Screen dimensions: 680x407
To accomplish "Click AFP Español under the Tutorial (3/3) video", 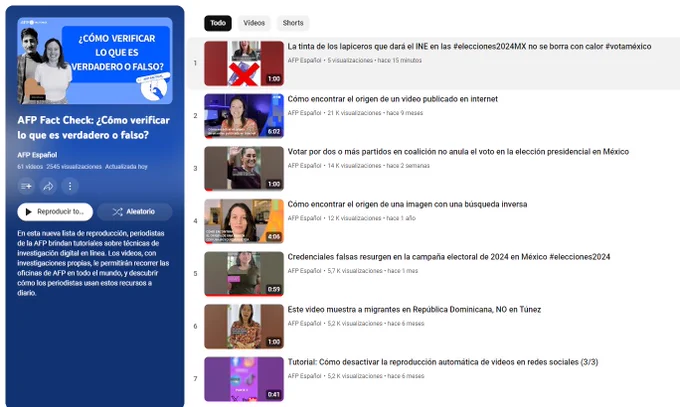I will 304,376.
